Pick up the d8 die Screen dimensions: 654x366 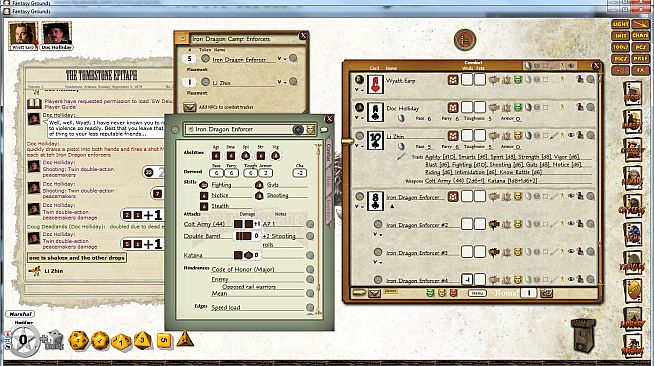coord(142,340)
